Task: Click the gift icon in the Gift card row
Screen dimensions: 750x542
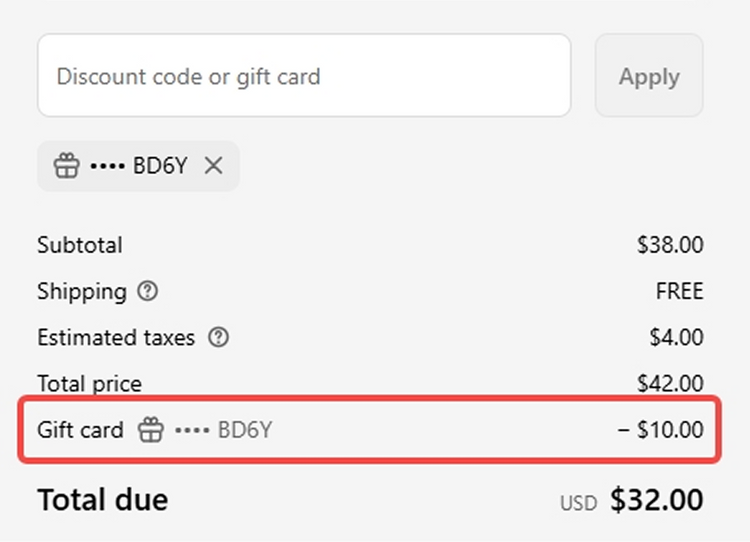Action: (150, 431)
